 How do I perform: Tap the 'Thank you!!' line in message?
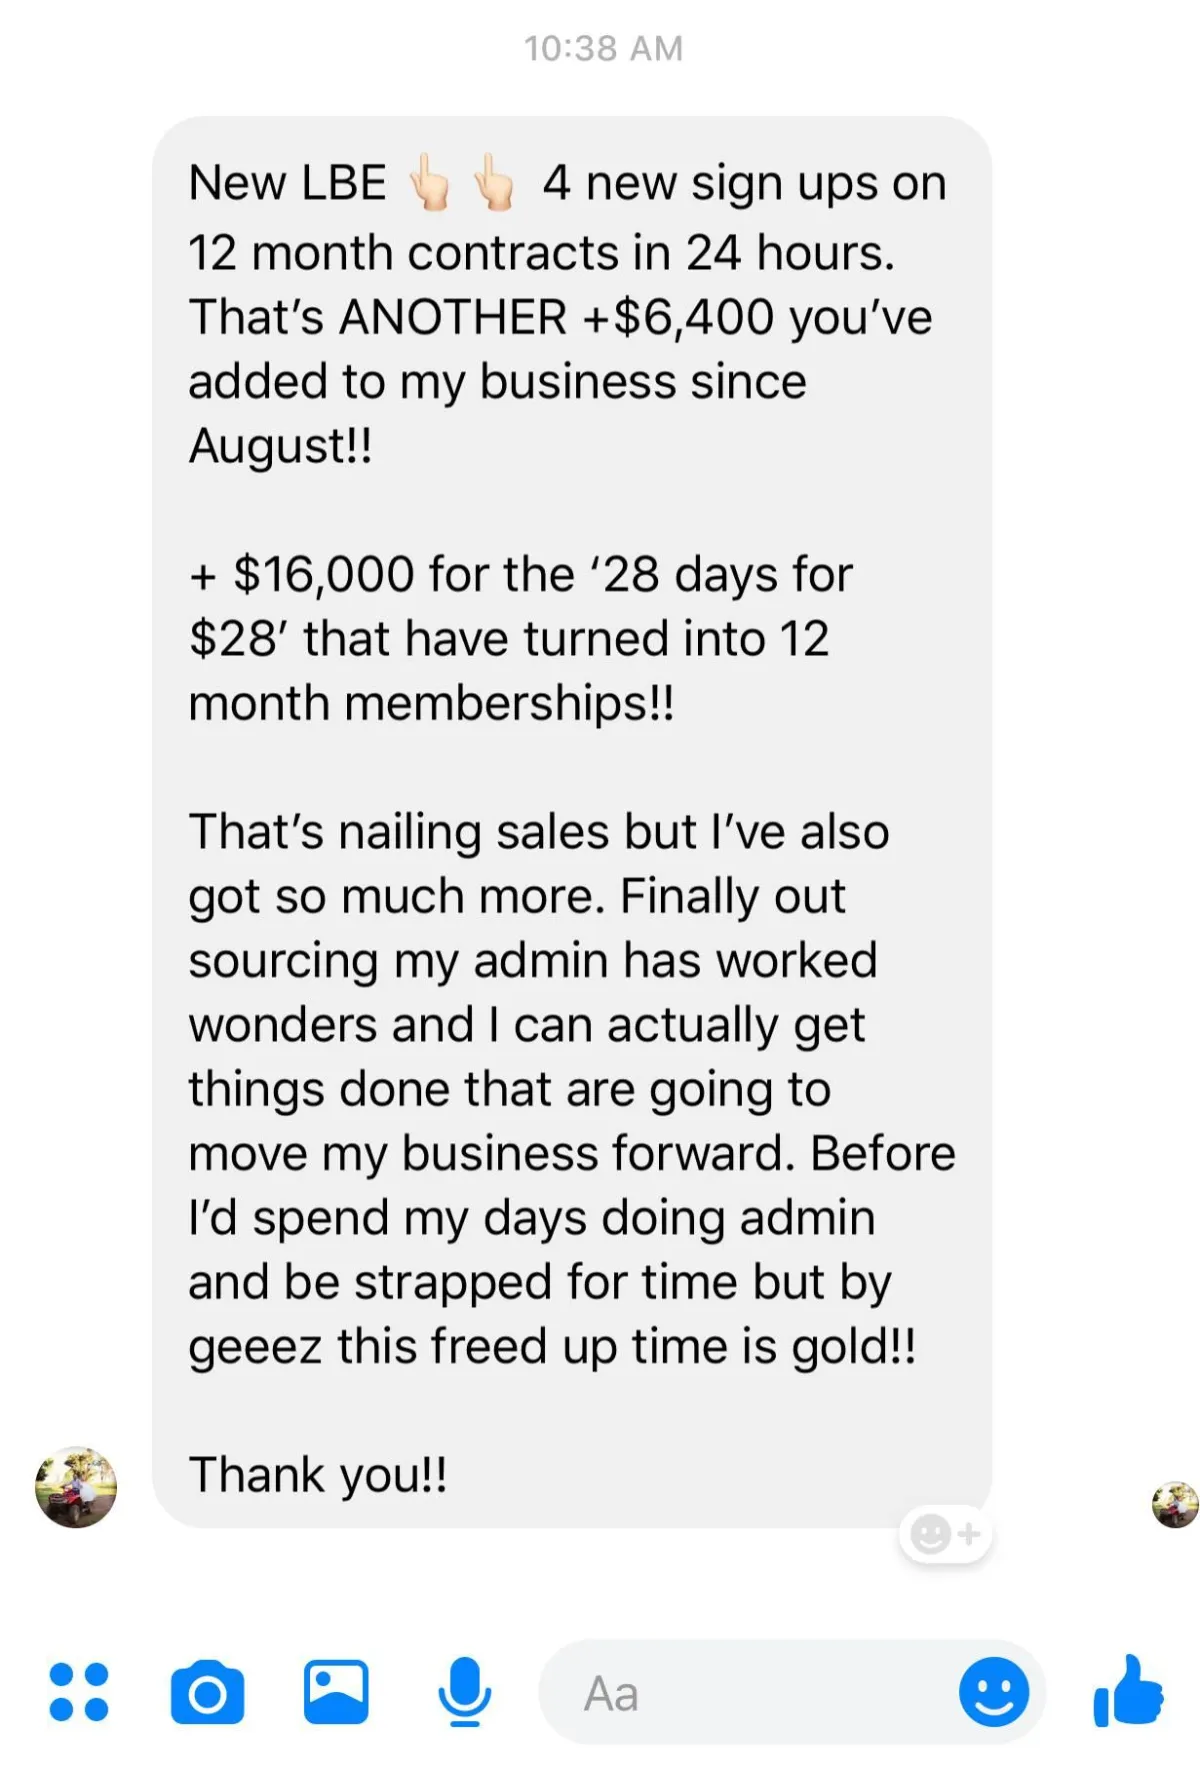coord(318,1474)
